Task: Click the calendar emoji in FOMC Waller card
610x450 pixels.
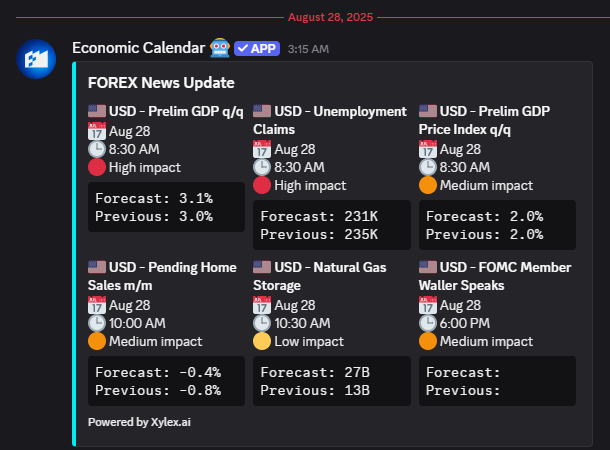Action: (428, 305)
